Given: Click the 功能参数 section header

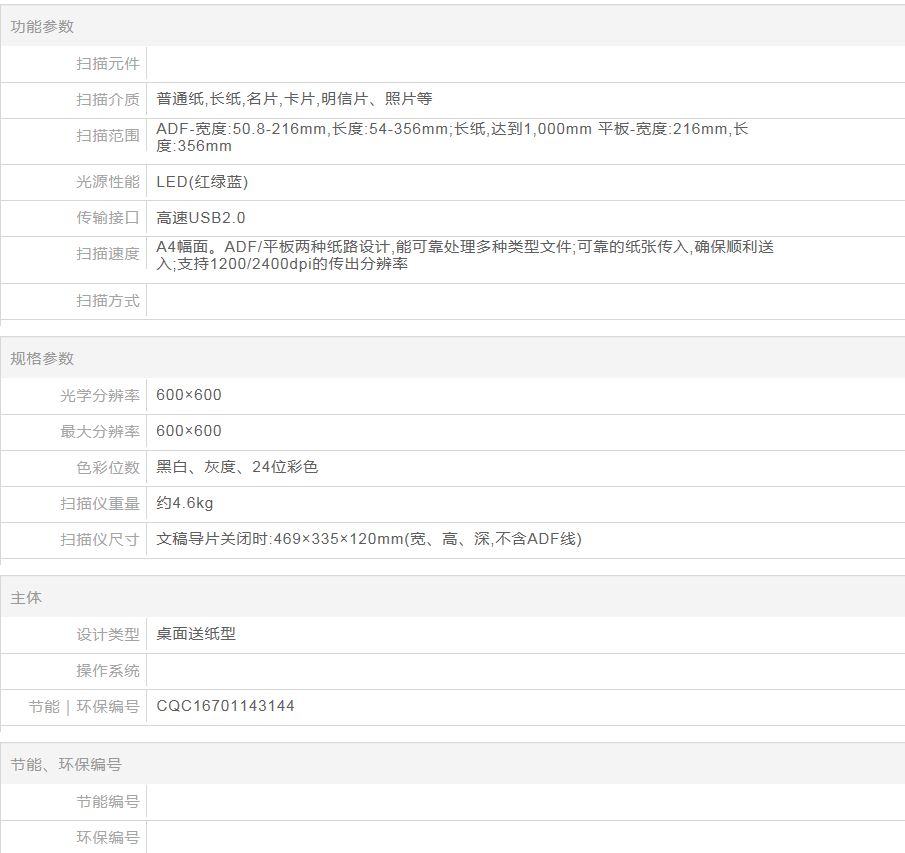Looking at the screenshot, I should (42, 27).
